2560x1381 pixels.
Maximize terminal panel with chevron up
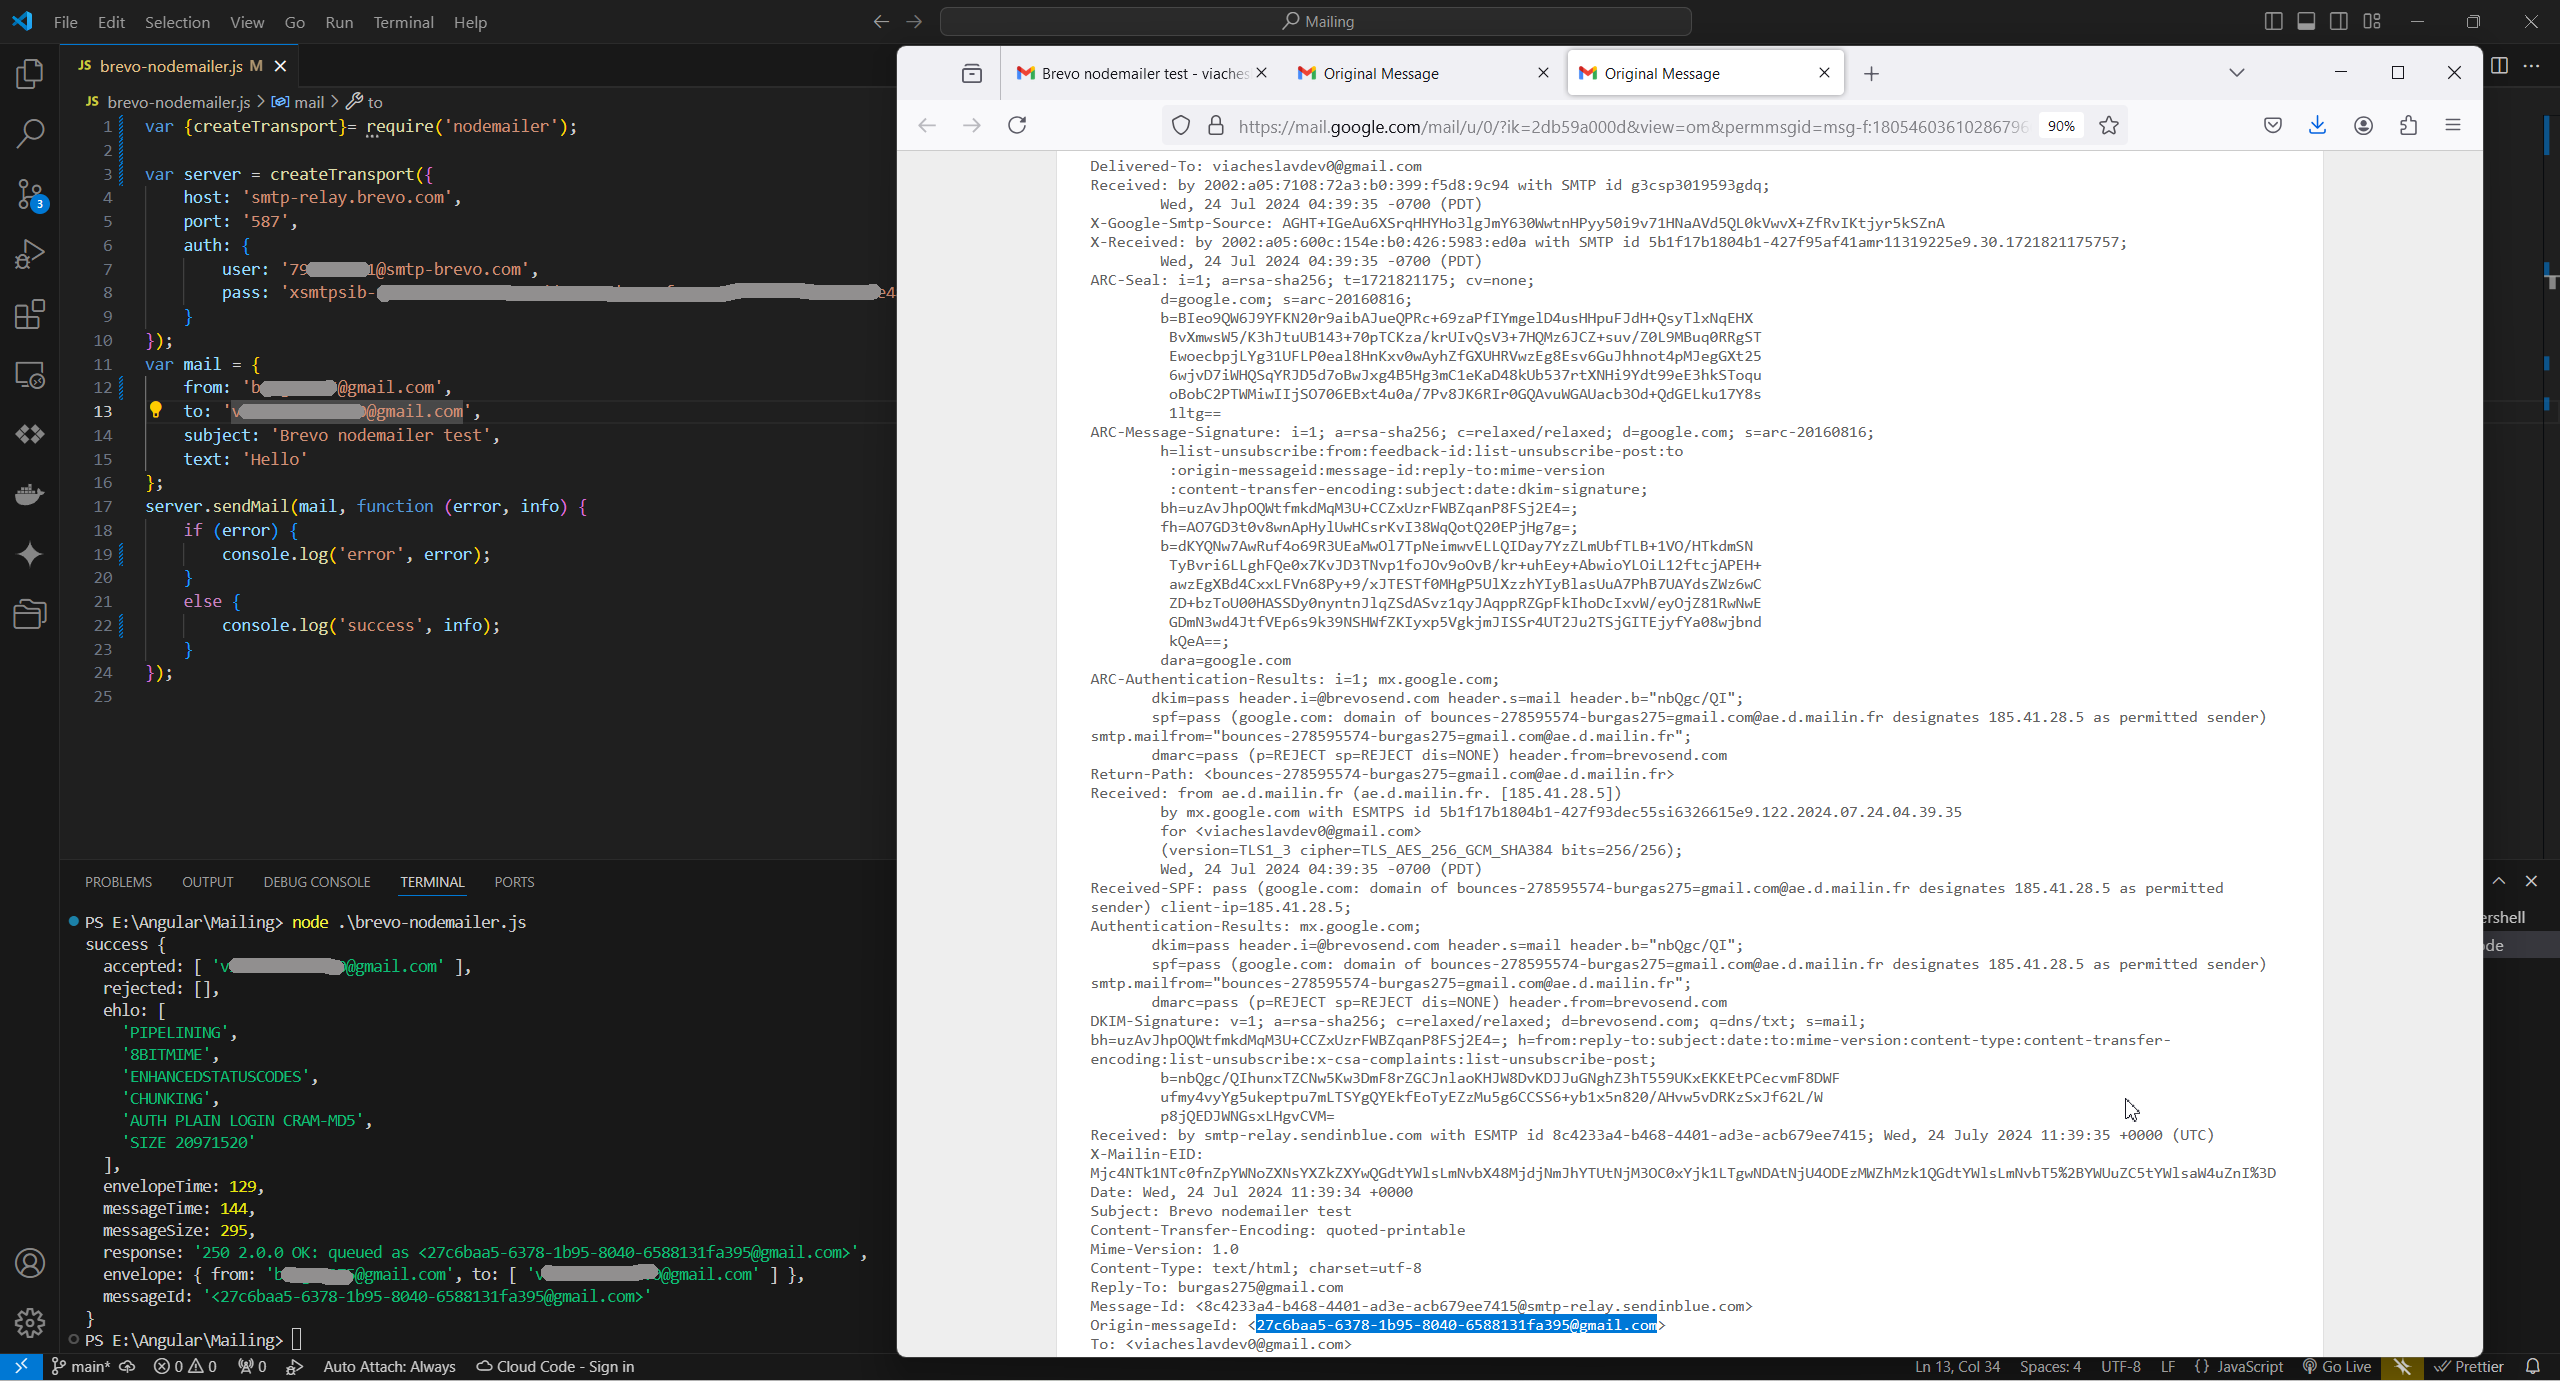2499,881
